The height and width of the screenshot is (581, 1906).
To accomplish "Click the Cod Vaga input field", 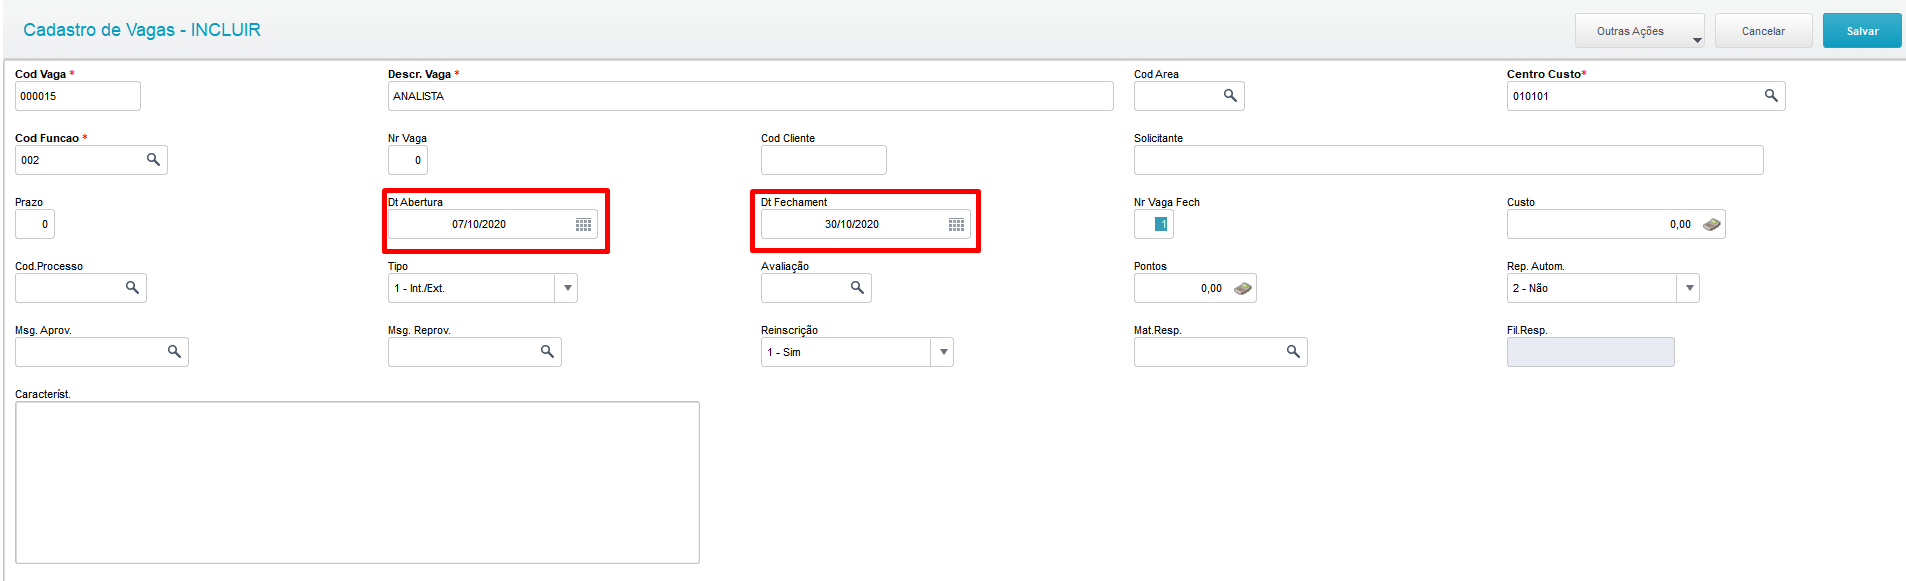I will pos(78,96).
